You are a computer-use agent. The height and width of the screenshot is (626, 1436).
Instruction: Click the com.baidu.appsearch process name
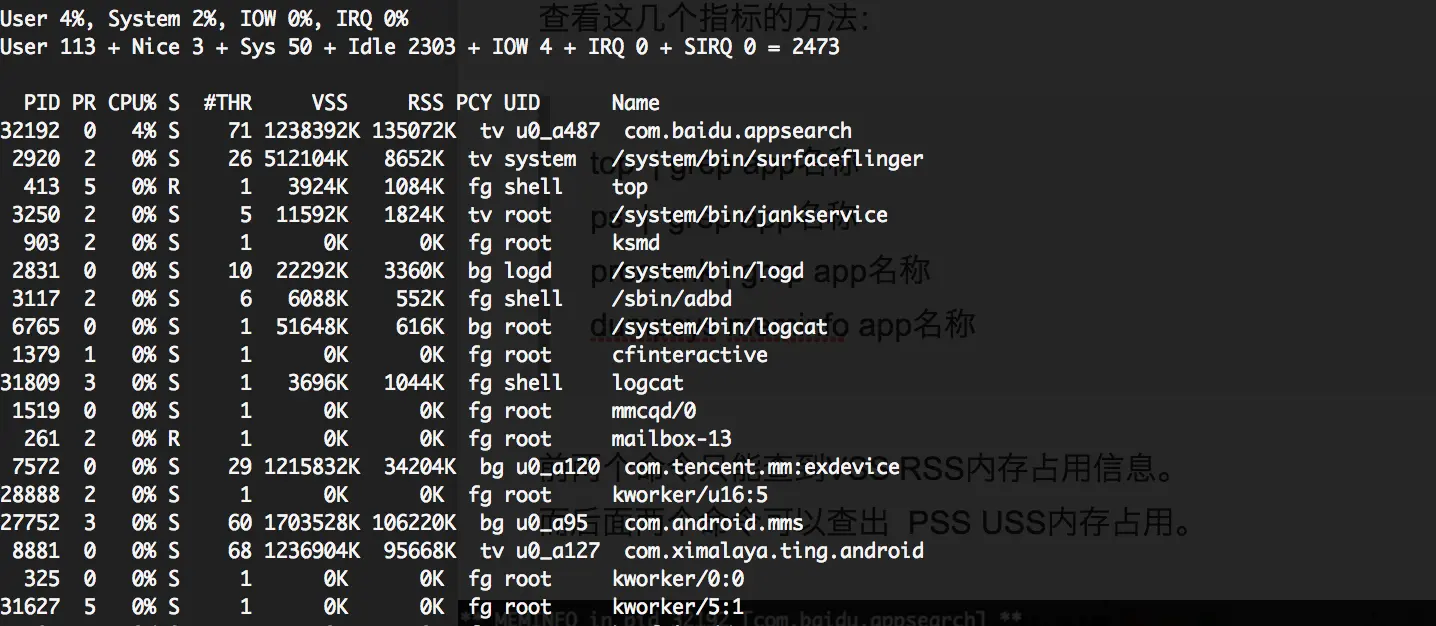point(738,131)
